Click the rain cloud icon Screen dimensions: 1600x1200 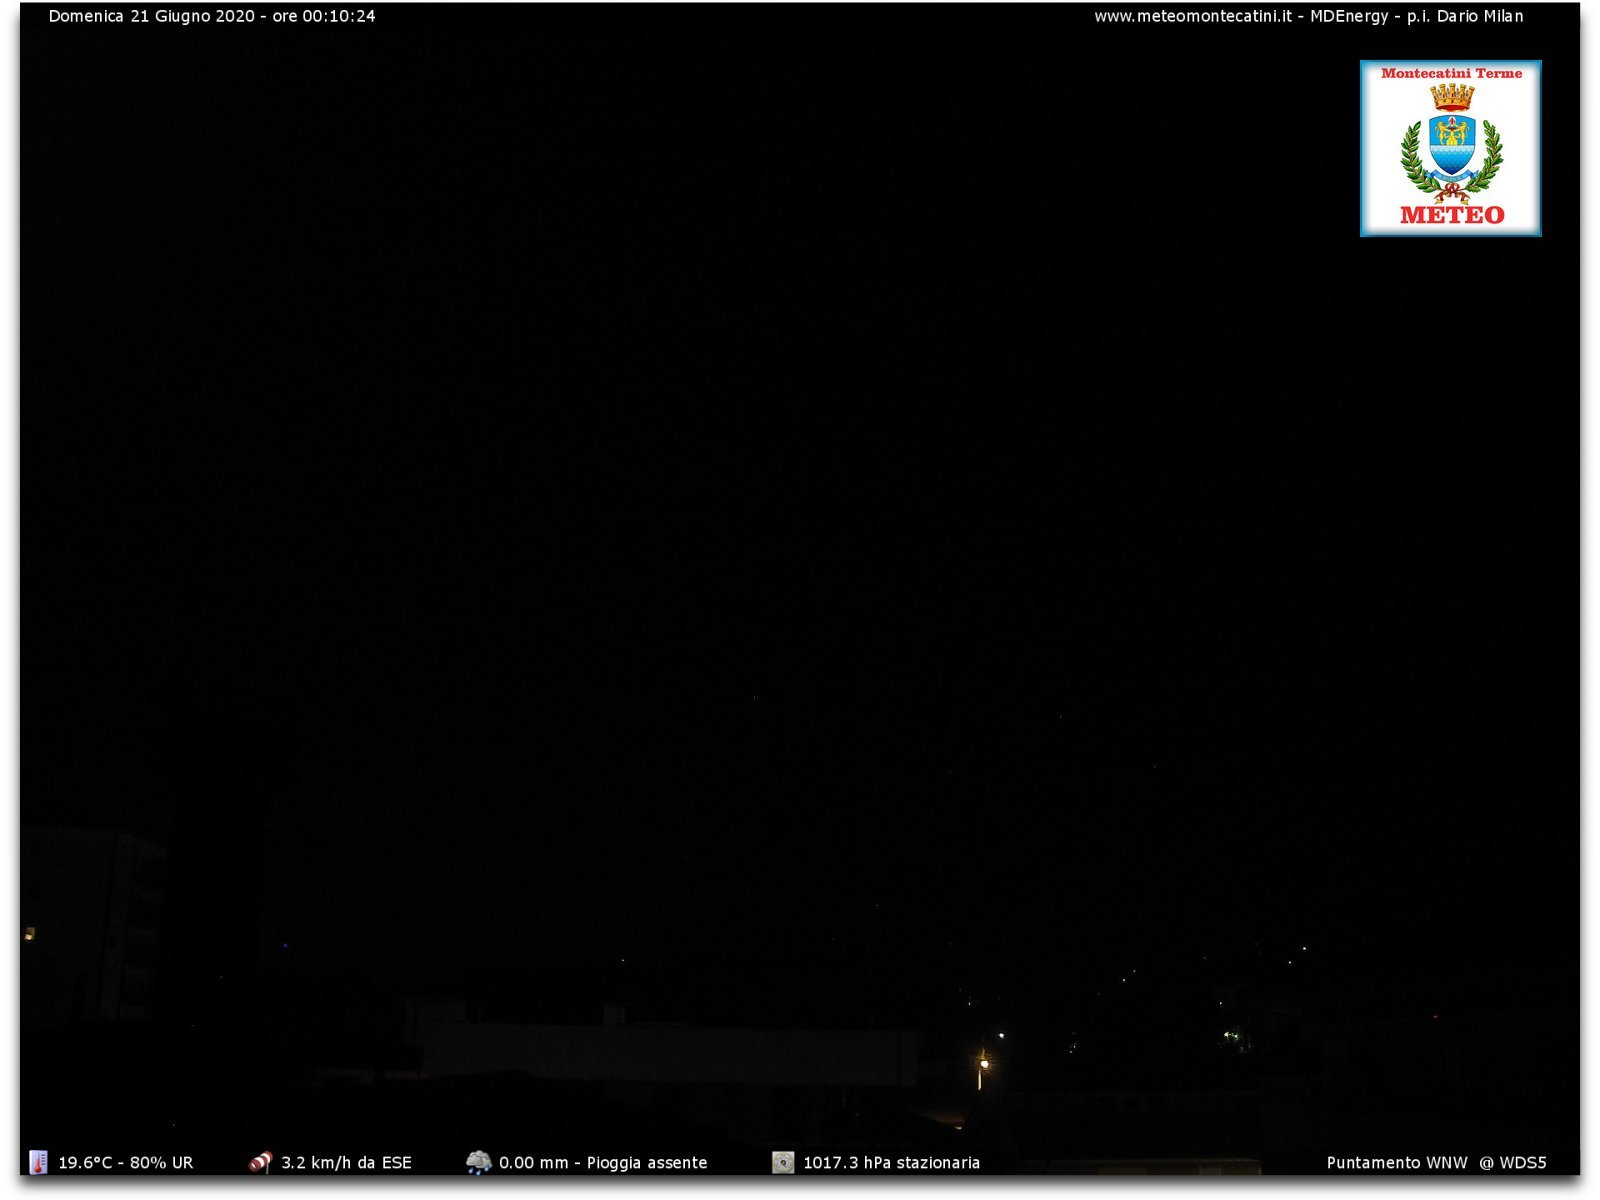pos(479,1162)
